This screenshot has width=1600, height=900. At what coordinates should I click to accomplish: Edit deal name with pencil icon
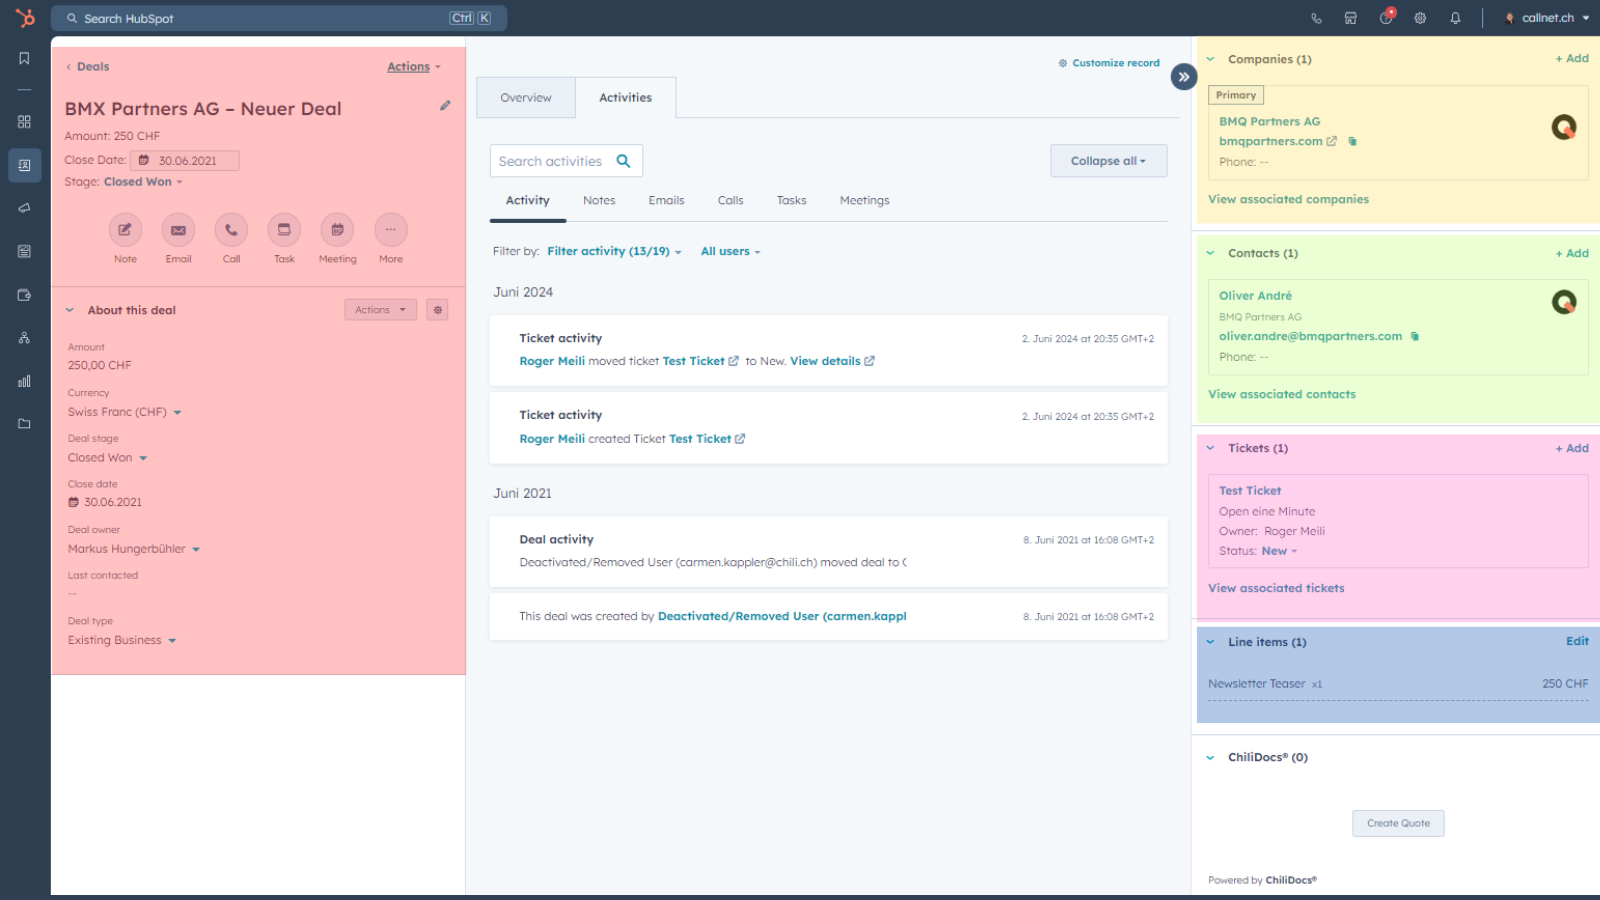[x=445, y=106]
